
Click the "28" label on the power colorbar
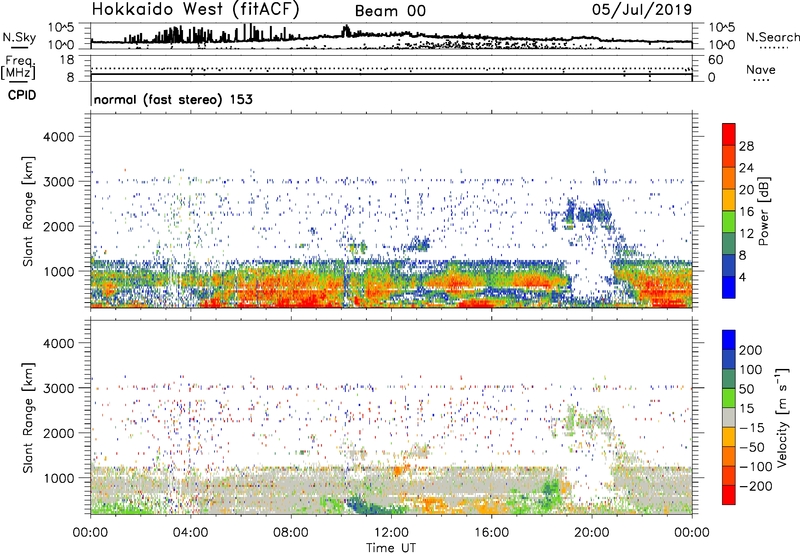[746, 146]
